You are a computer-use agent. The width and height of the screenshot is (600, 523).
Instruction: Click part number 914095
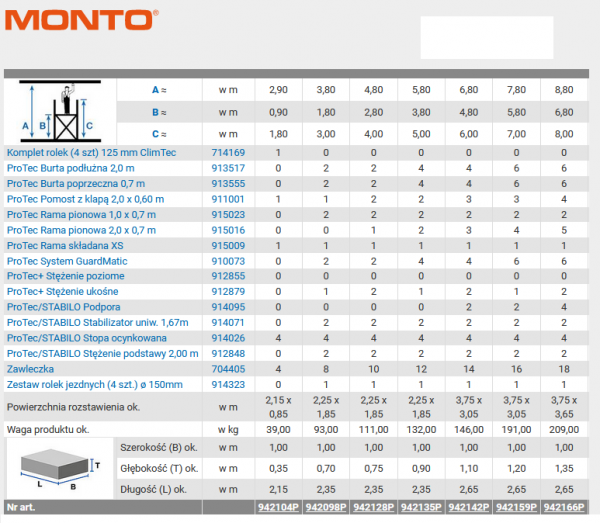pyautogui.click(x=228, y=307)
